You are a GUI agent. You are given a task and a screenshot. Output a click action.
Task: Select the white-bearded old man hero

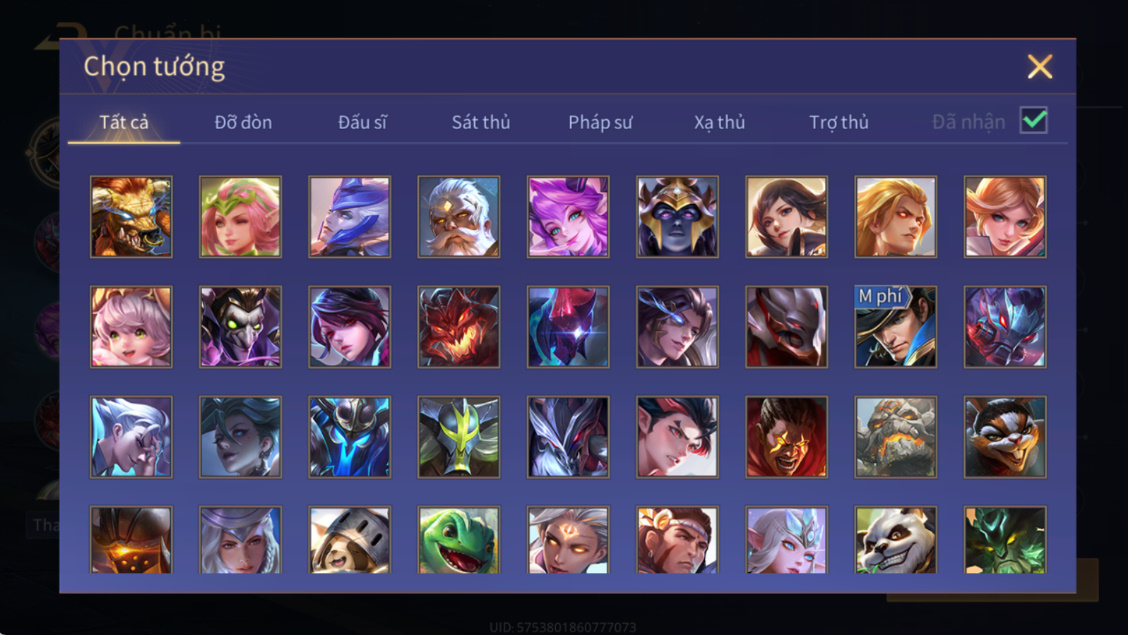(x=459, y=216)
